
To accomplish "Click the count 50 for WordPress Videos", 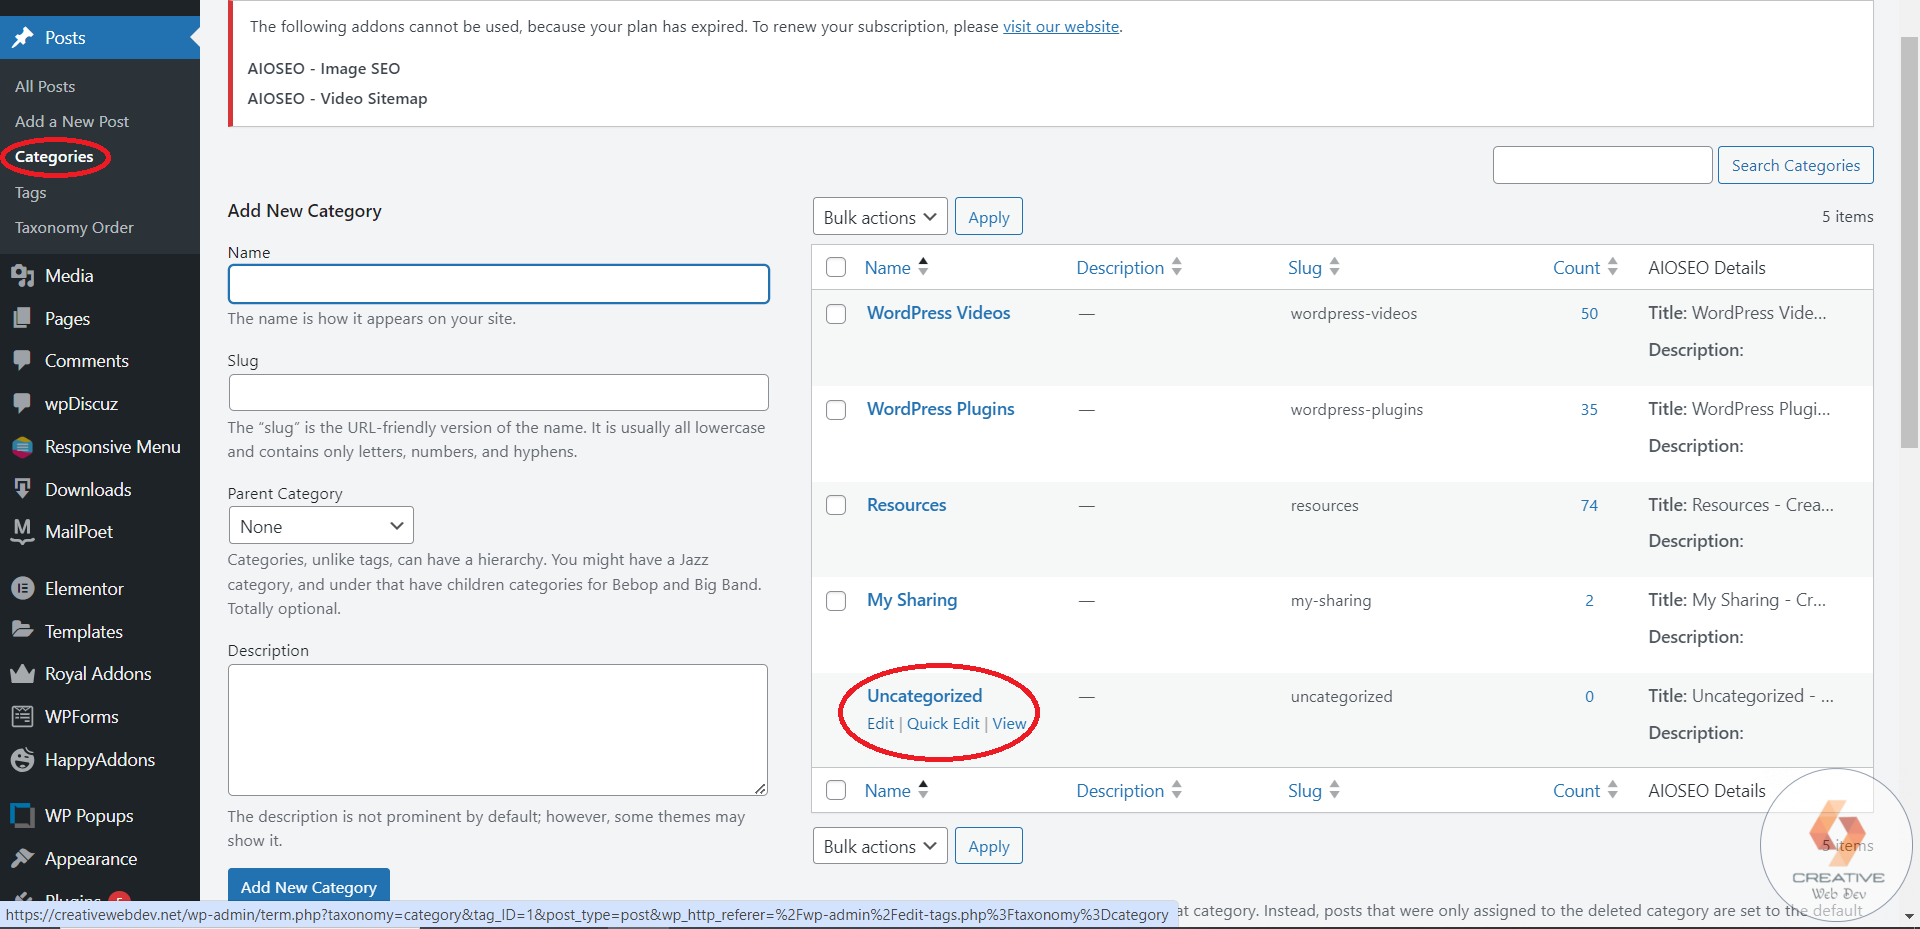I will pyautogui.click(x=1589, y=314).
